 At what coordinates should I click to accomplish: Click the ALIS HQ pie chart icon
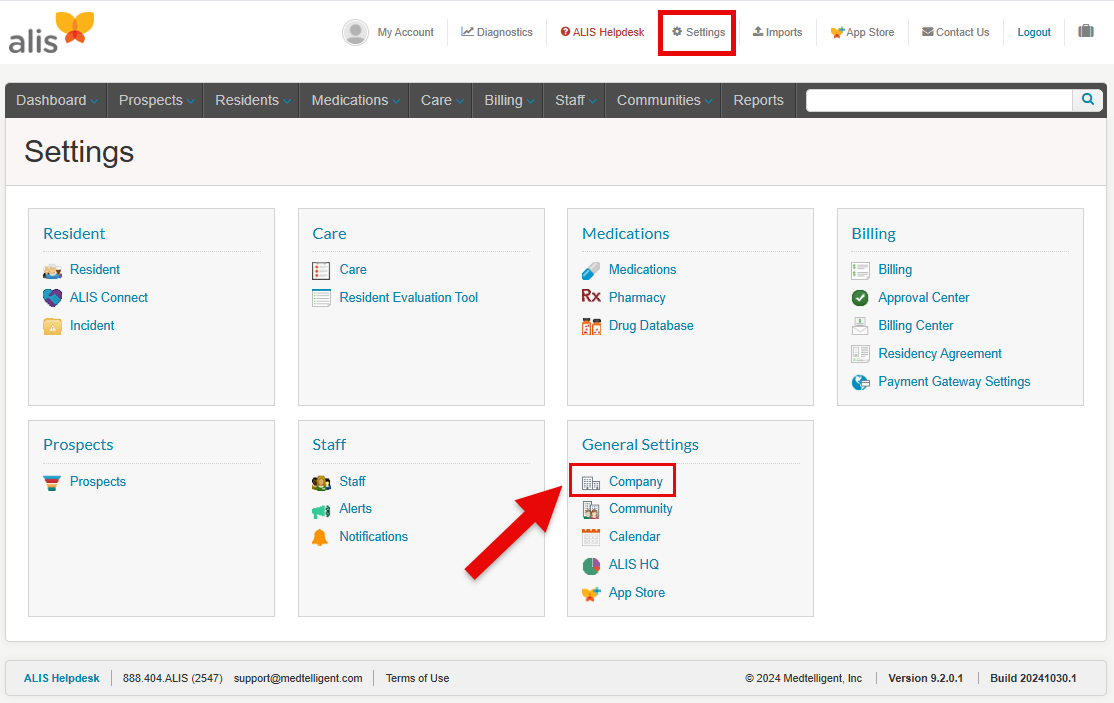[590, 565]
